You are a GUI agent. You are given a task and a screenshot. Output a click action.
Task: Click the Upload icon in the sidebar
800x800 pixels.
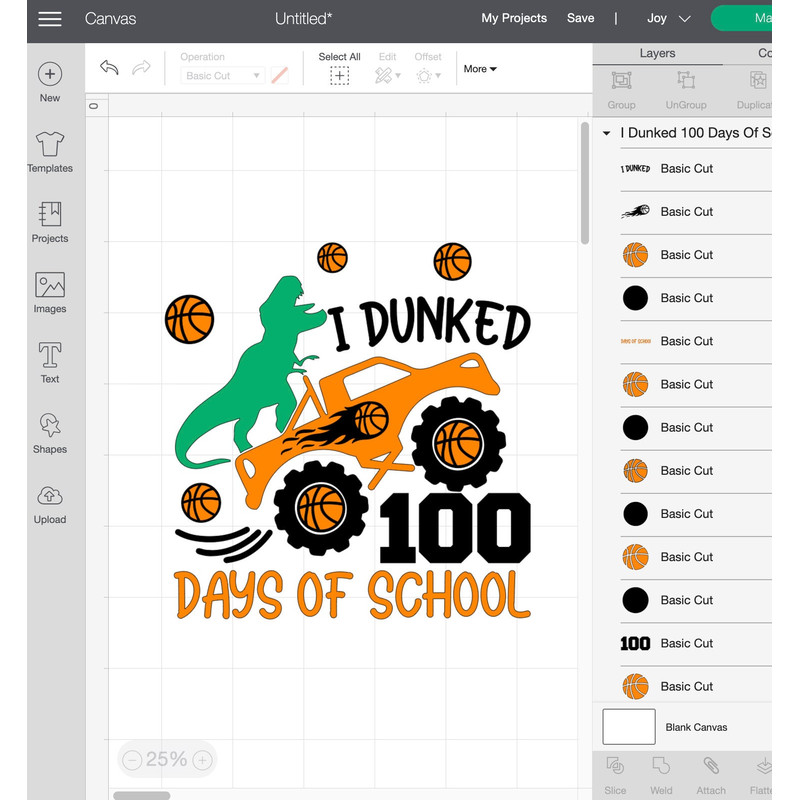click(49, 500)
